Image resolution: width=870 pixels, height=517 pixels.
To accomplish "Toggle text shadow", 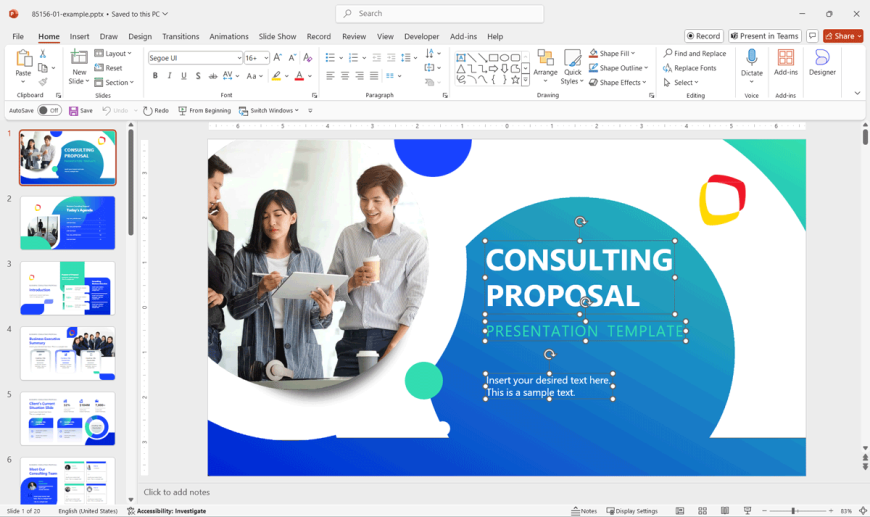I will click(198, 75).
